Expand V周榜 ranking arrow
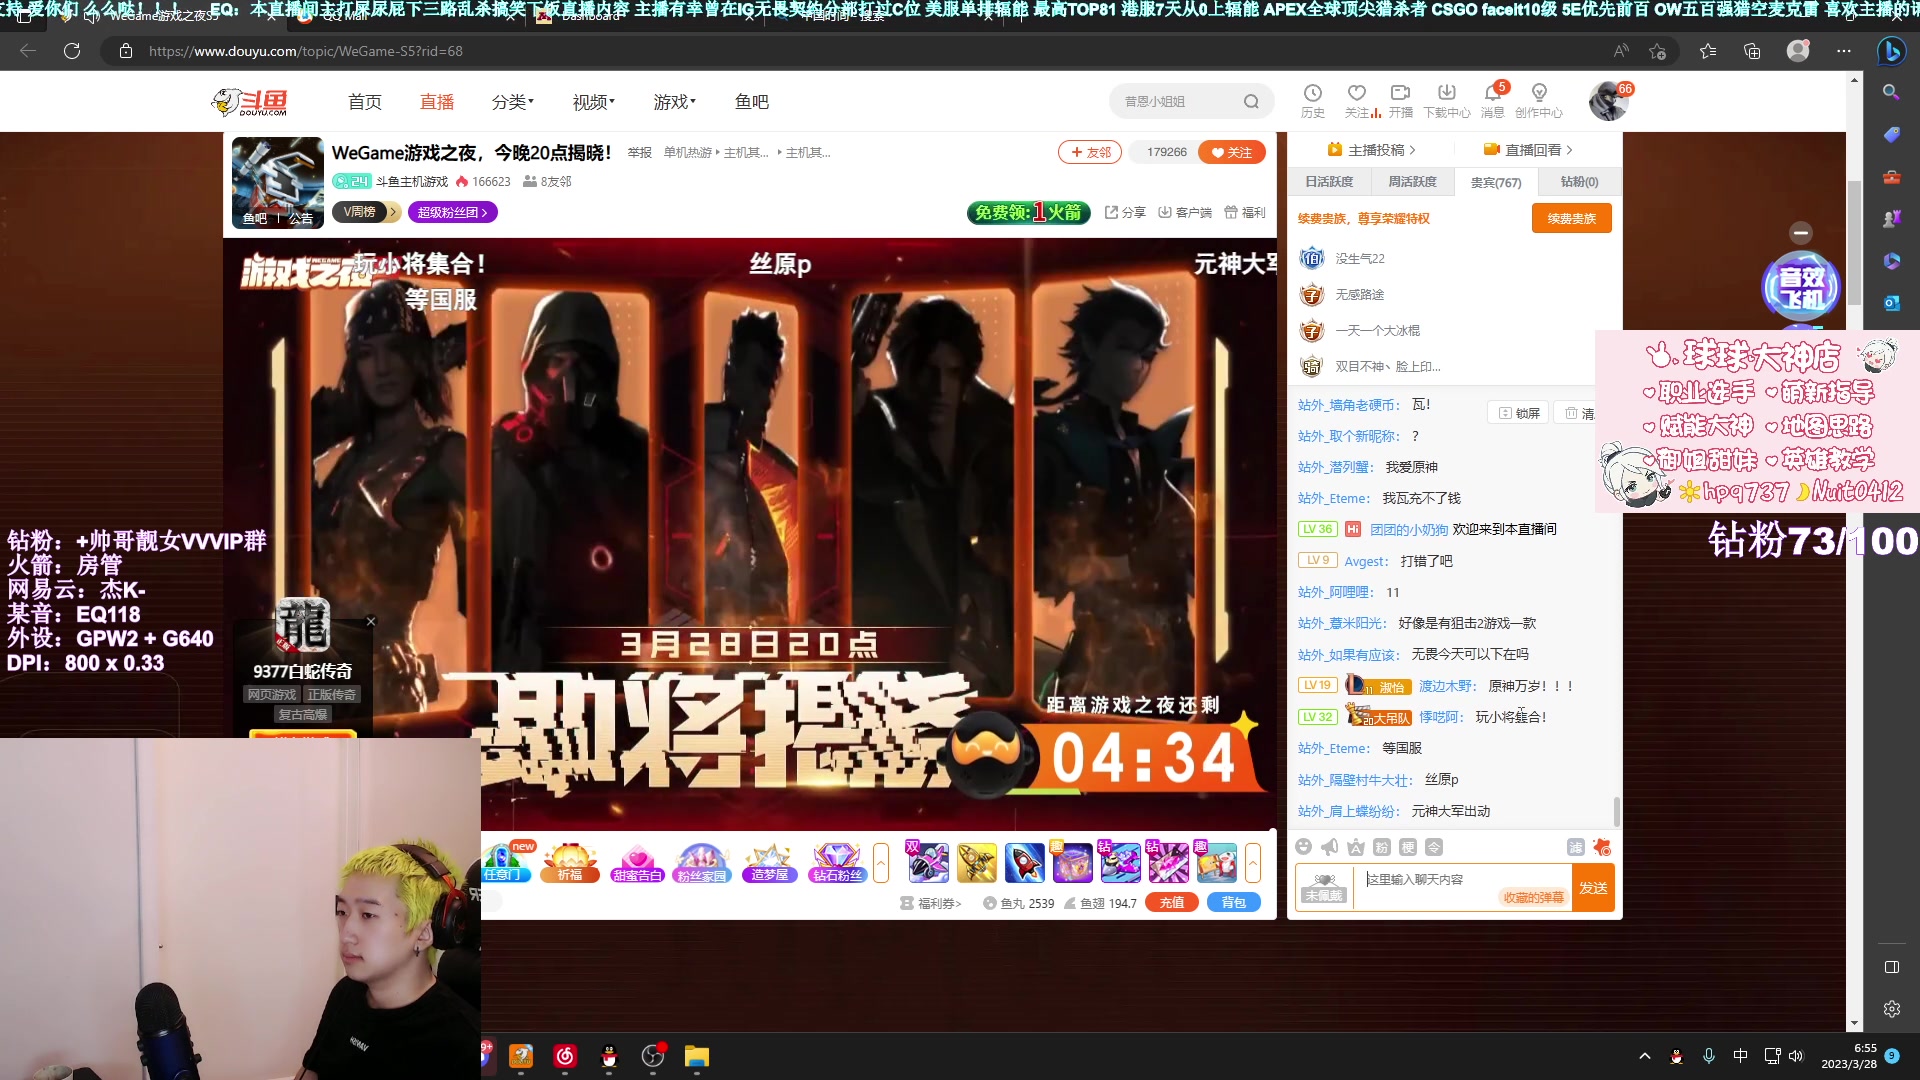This screenshot has width=1920, height=1080. pos(393,212)
